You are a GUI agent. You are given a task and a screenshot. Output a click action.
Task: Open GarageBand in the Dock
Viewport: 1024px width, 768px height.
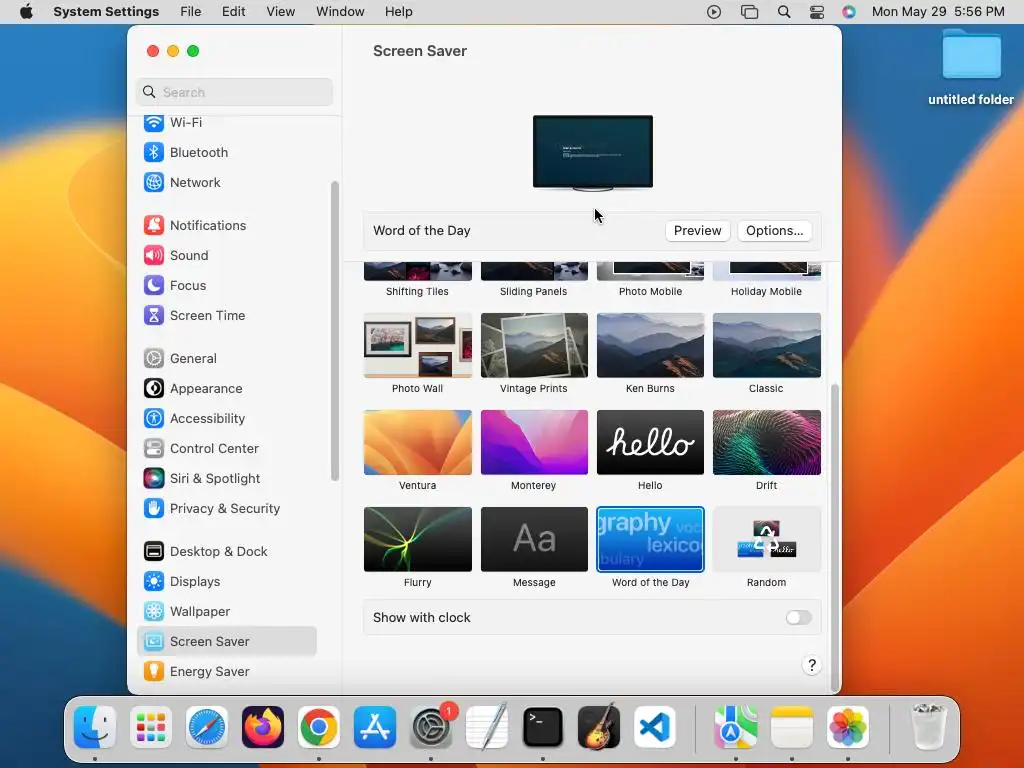click(599, 727)
